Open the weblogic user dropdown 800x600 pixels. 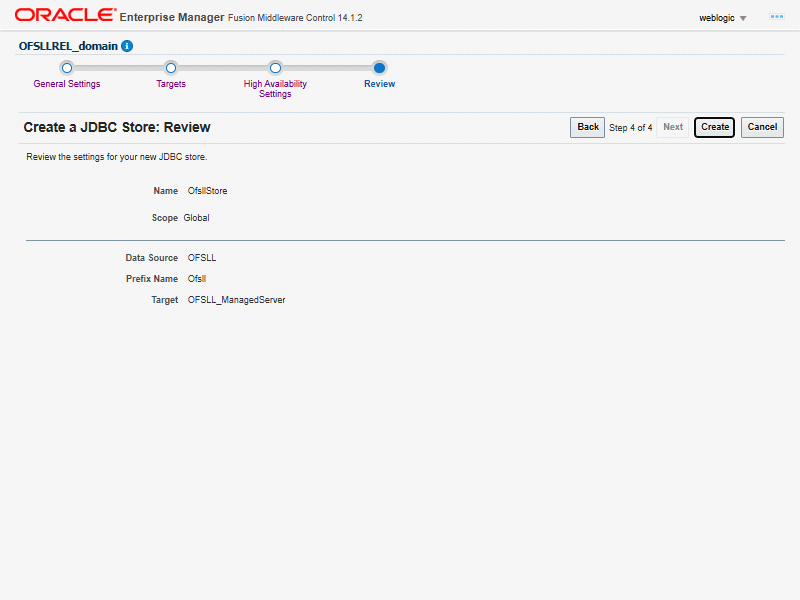point(722,18)
